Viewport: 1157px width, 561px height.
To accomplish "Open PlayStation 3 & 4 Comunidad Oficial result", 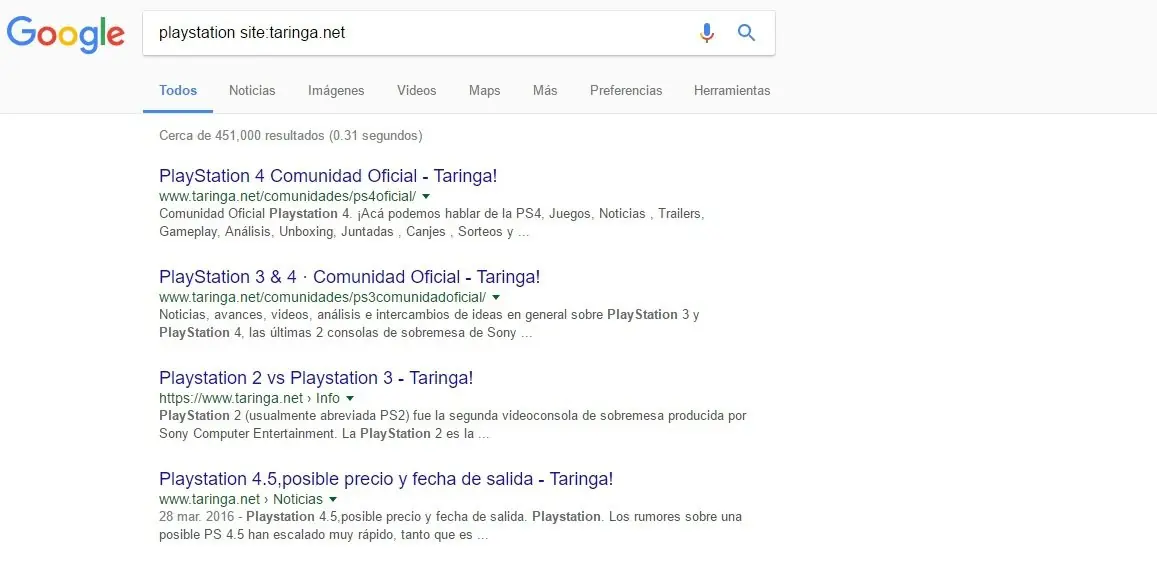I will (x=350, y=277).
